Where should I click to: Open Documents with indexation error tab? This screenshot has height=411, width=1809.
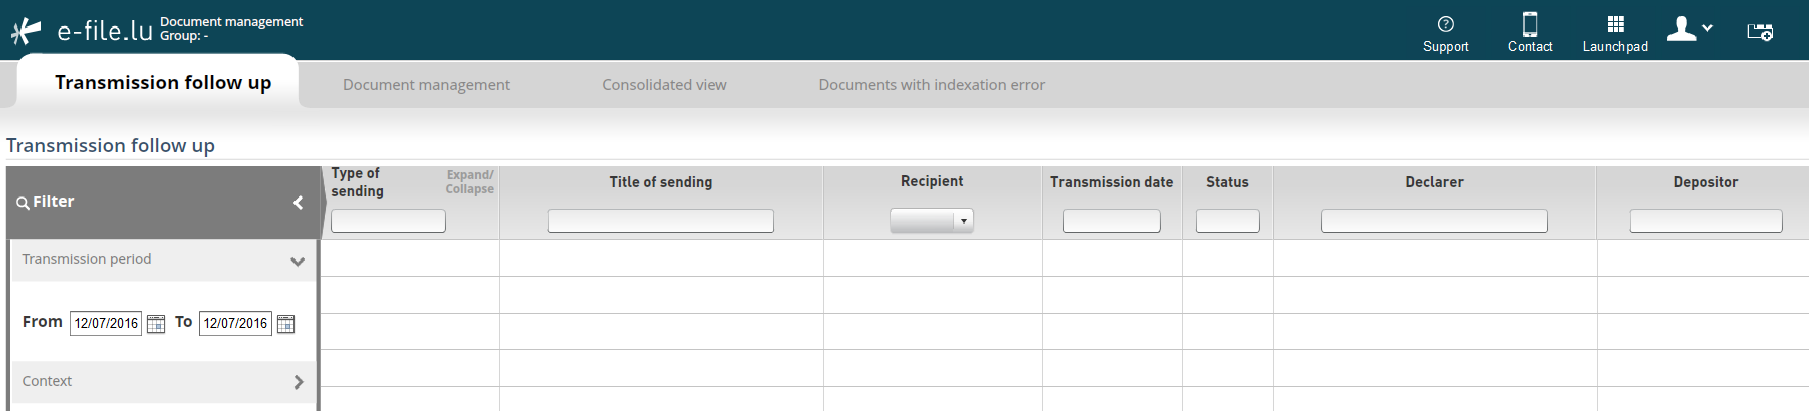click(x=931, y=85)
